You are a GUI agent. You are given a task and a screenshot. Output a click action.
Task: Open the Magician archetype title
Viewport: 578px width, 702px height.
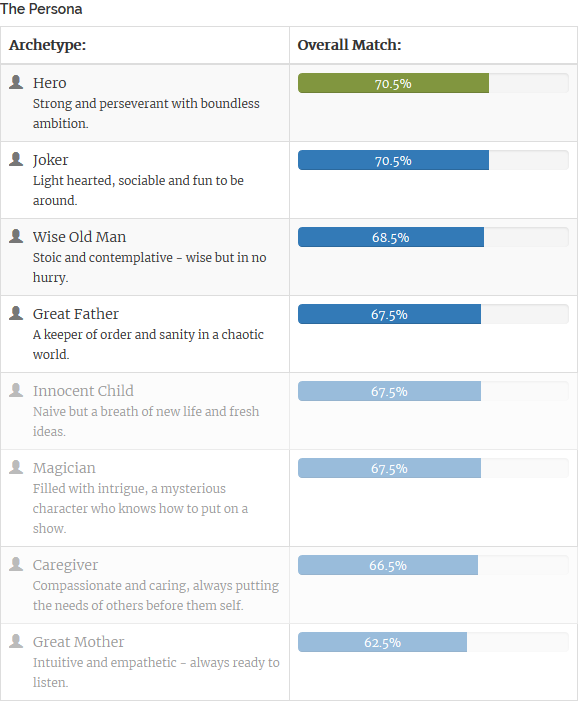click(x=64, y=468)
